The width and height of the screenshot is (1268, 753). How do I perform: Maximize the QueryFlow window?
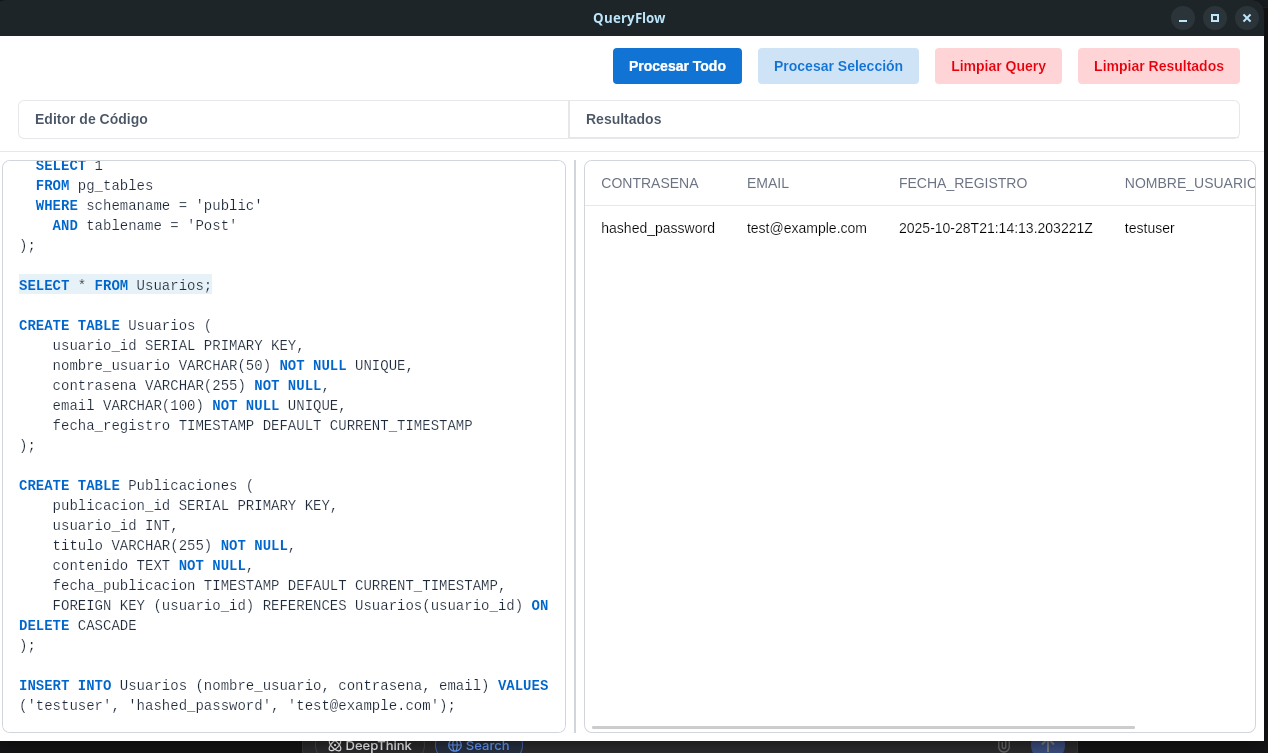coord(1215,18)
